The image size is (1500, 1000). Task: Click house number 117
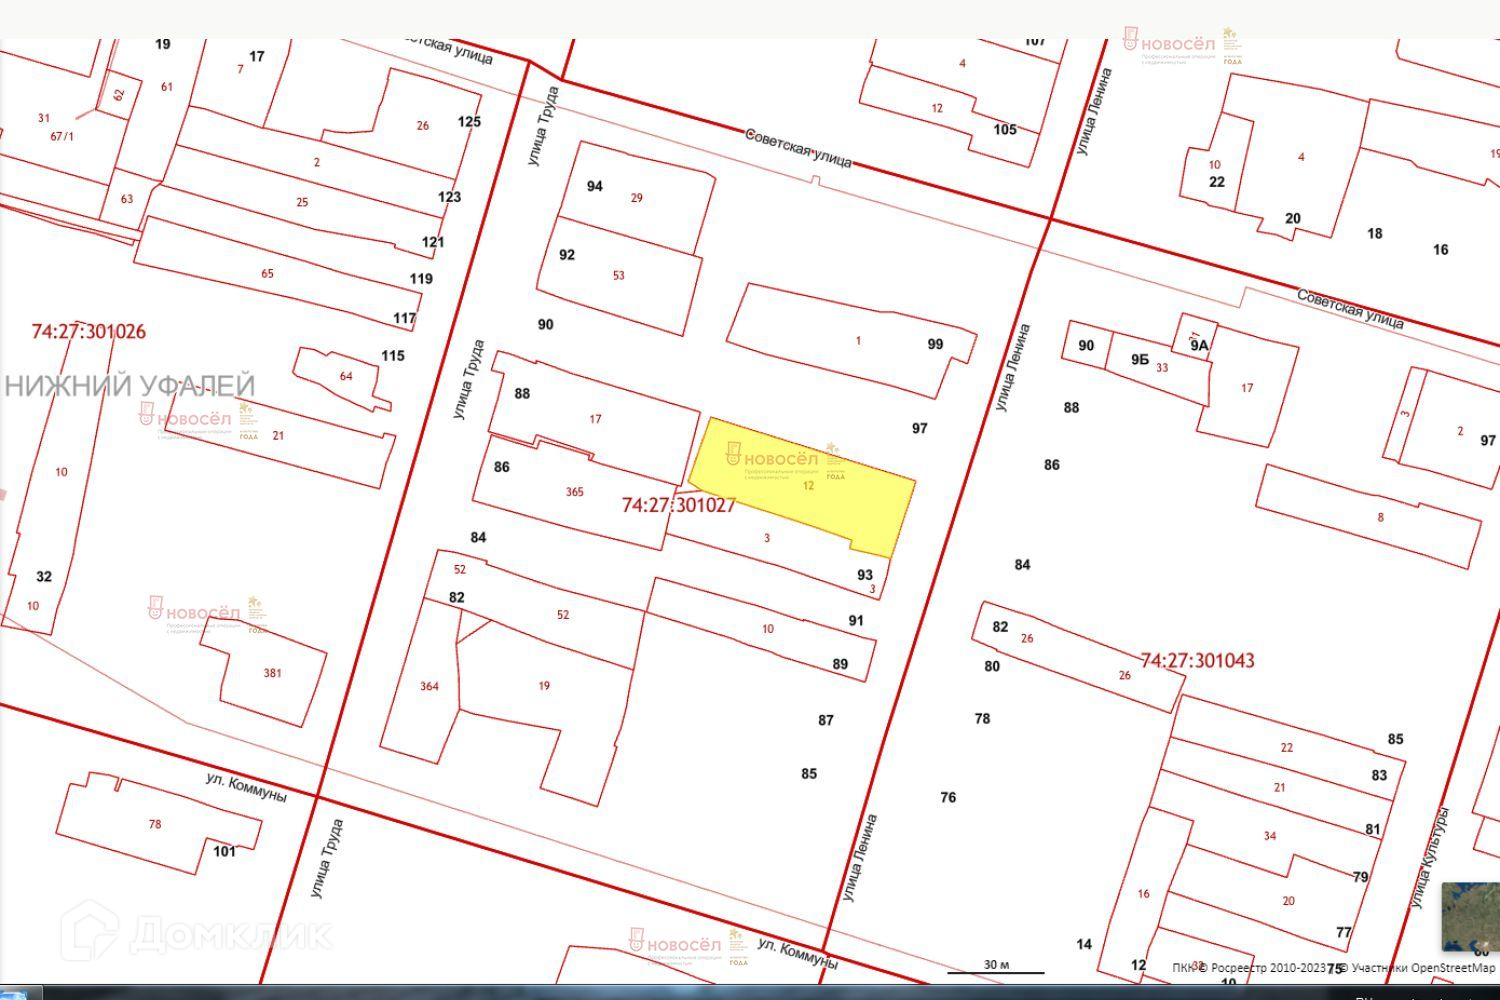tap(404, 319)
